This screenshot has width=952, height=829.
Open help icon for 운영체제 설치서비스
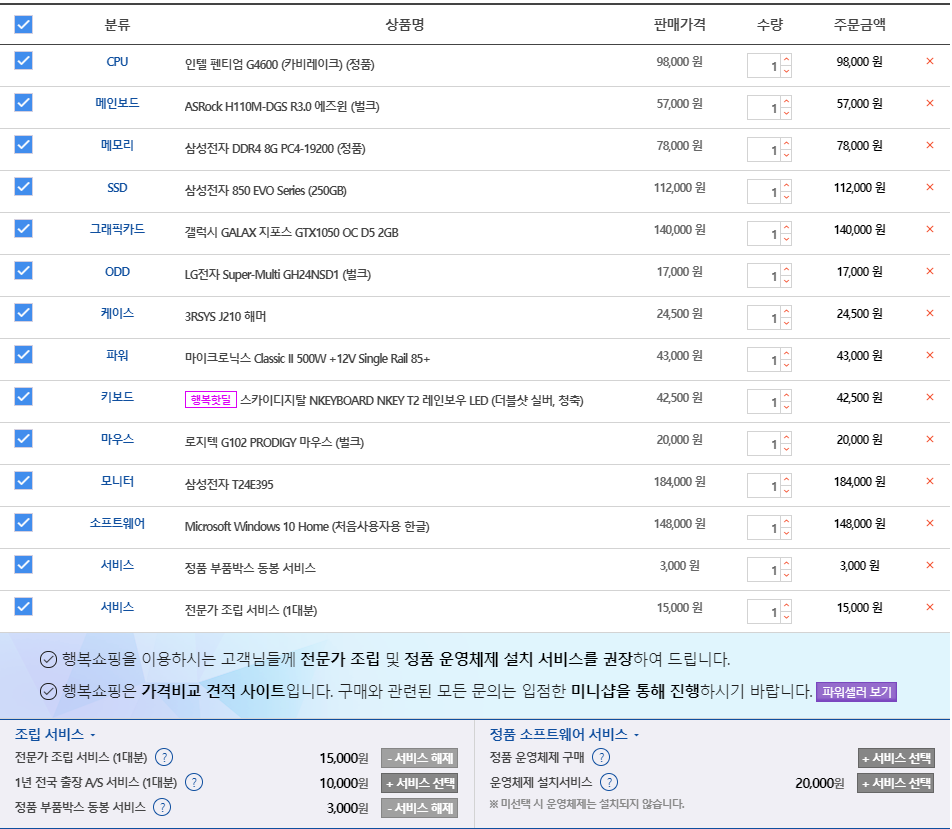click(609, 782)
